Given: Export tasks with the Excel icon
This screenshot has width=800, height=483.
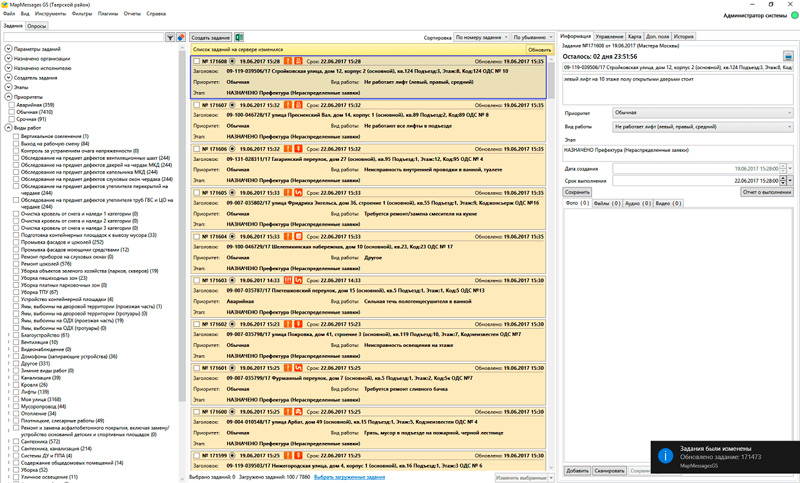Looking at the screenshot, I should (239, 37).
